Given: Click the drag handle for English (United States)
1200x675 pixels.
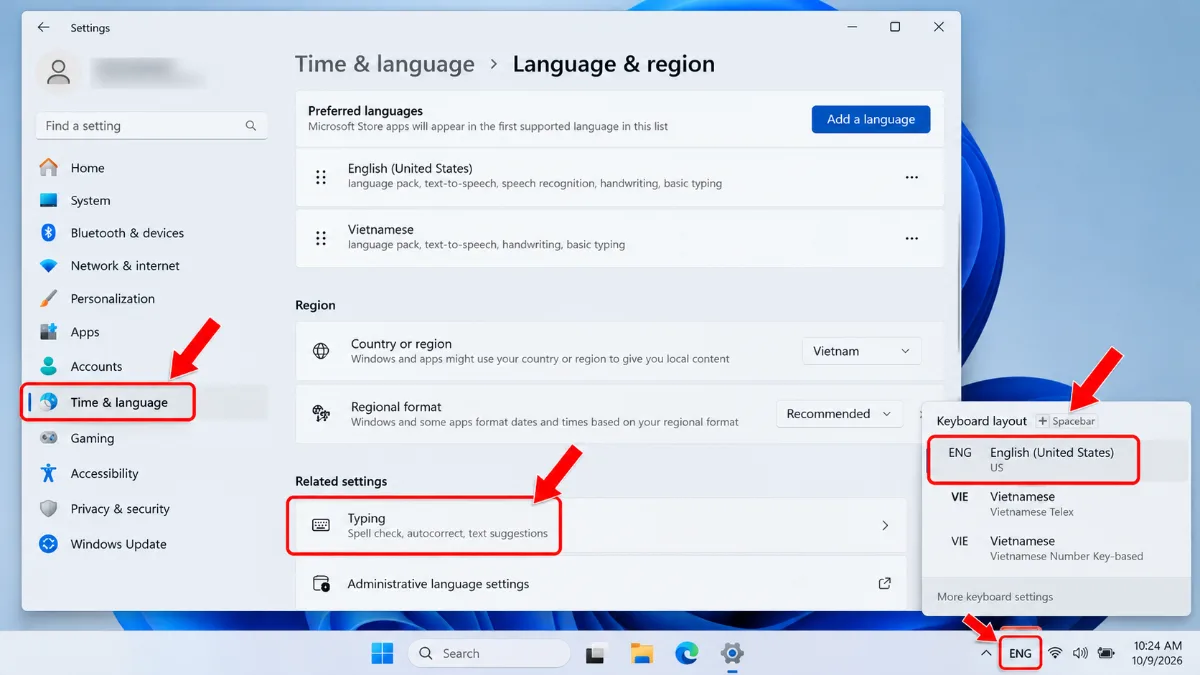Looking at the screenshot, I should pyautogui.click(x=321, y=177).
